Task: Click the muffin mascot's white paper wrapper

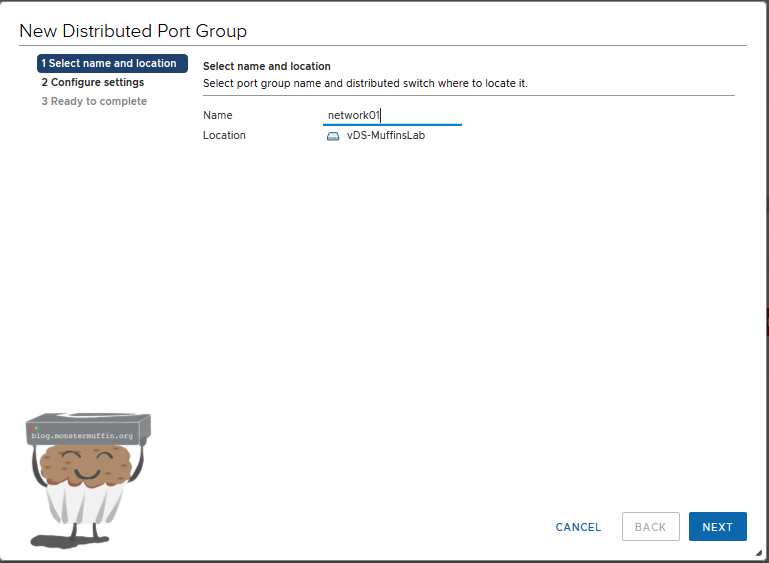Action: (85, 505)
